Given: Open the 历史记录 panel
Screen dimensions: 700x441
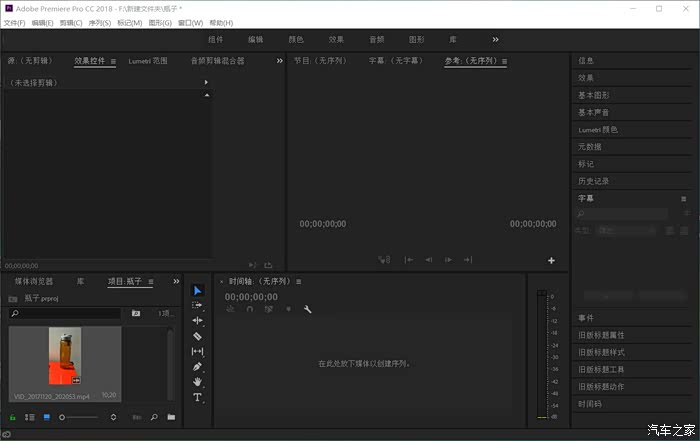Looking at the screenshot, I should pos(593,181).
